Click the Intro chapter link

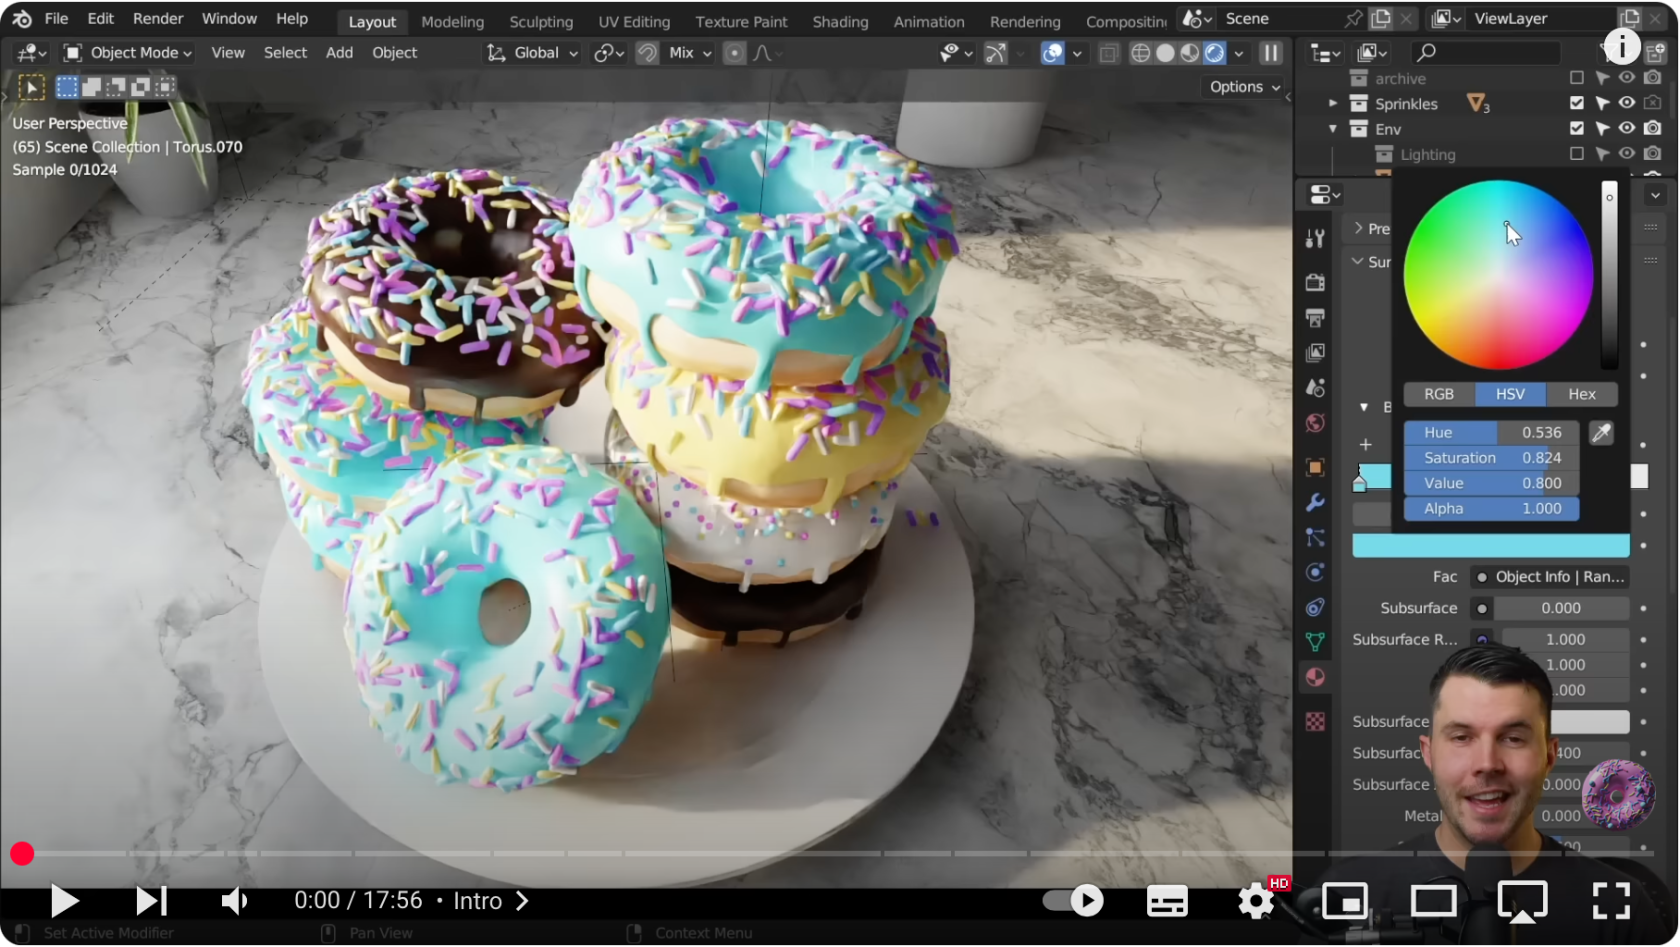click(491, 901)
